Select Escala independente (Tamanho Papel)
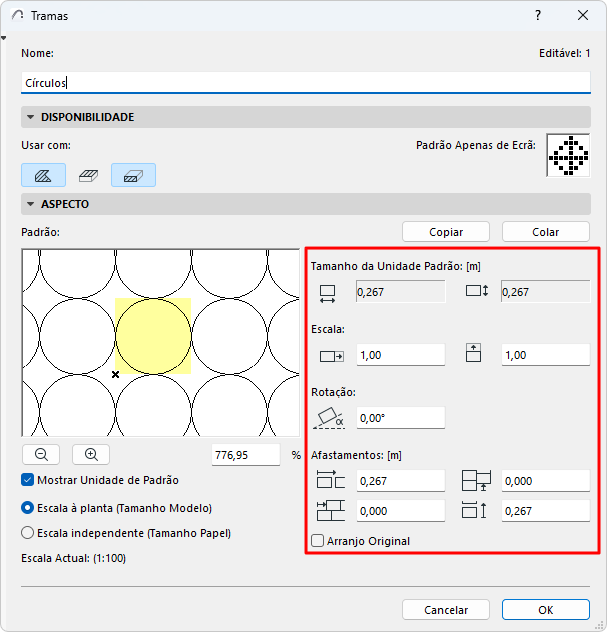 [27, 533]
